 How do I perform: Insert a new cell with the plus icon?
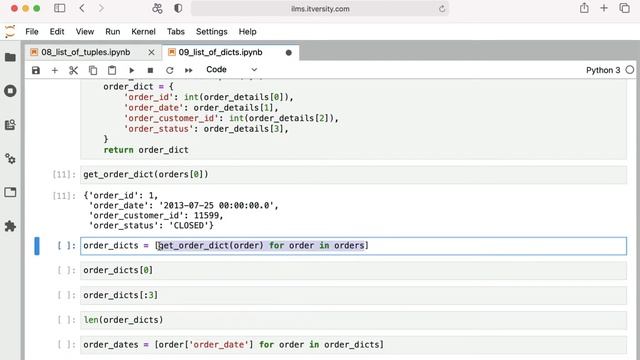point(55,70)
